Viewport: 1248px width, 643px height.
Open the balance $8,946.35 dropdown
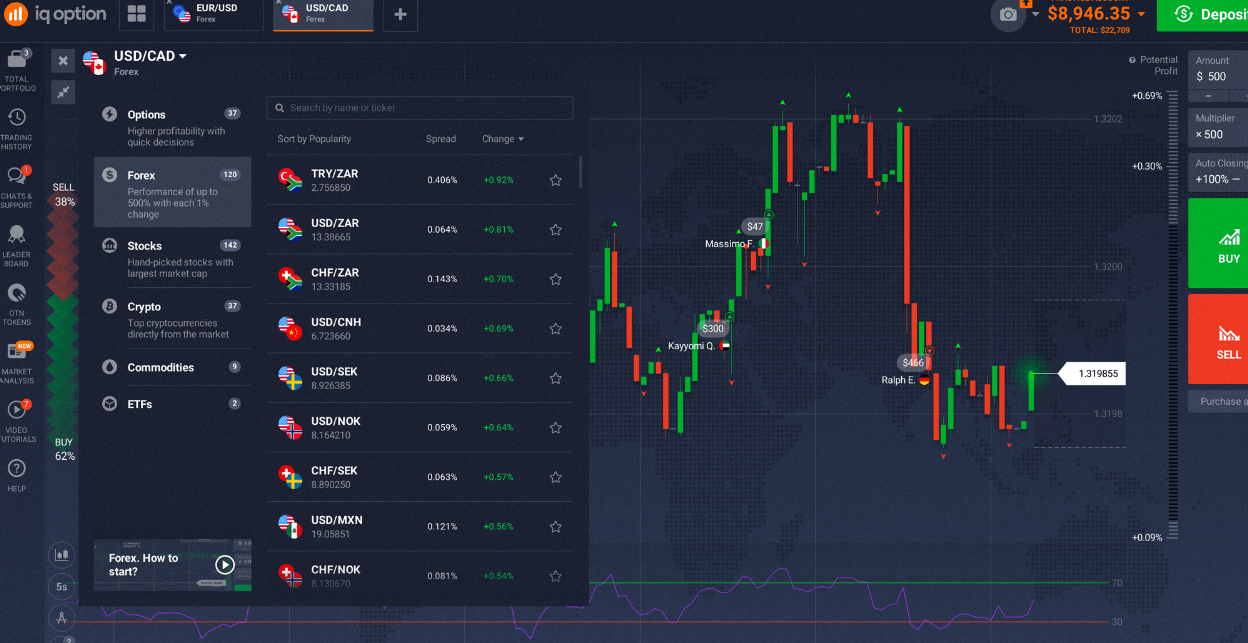[x=1141, y=14]
